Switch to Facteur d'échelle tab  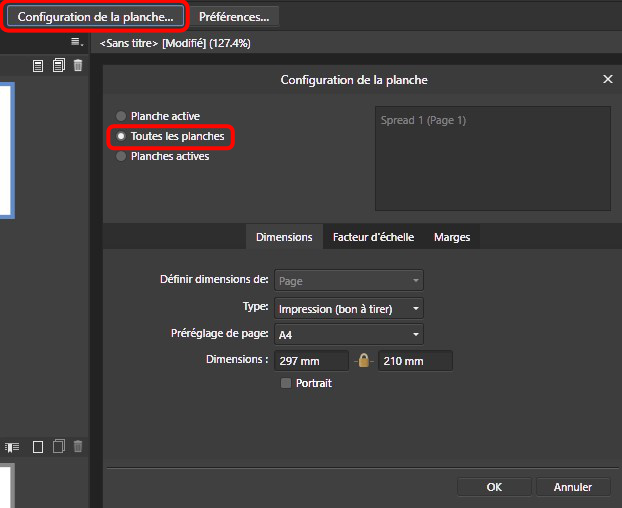coord(373,237)
